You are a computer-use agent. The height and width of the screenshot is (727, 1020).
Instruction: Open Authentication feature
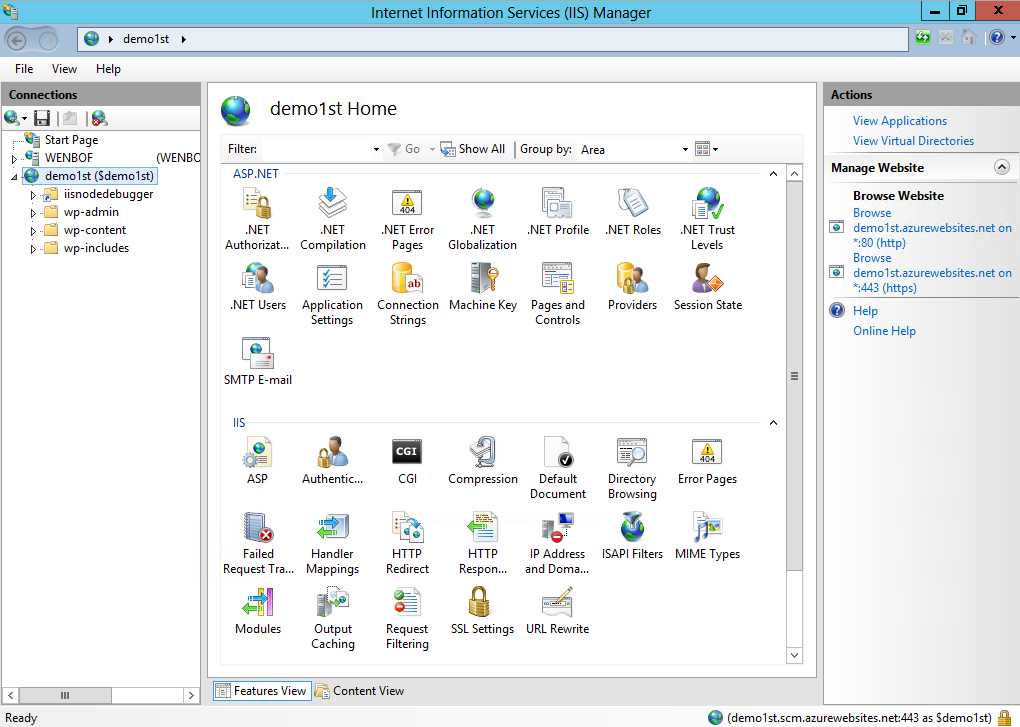(x=332, y=460)
